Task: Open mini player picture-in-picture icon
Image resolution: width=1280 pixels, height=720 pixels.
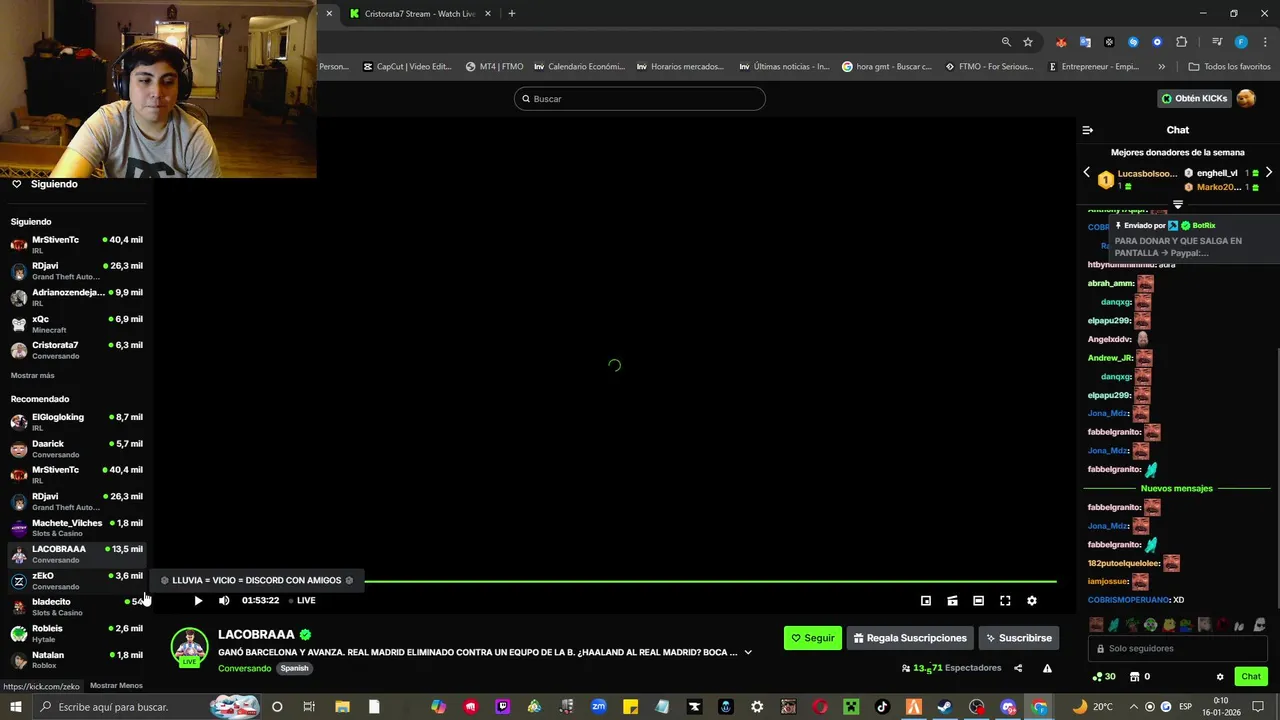Action: coord(926,600)
